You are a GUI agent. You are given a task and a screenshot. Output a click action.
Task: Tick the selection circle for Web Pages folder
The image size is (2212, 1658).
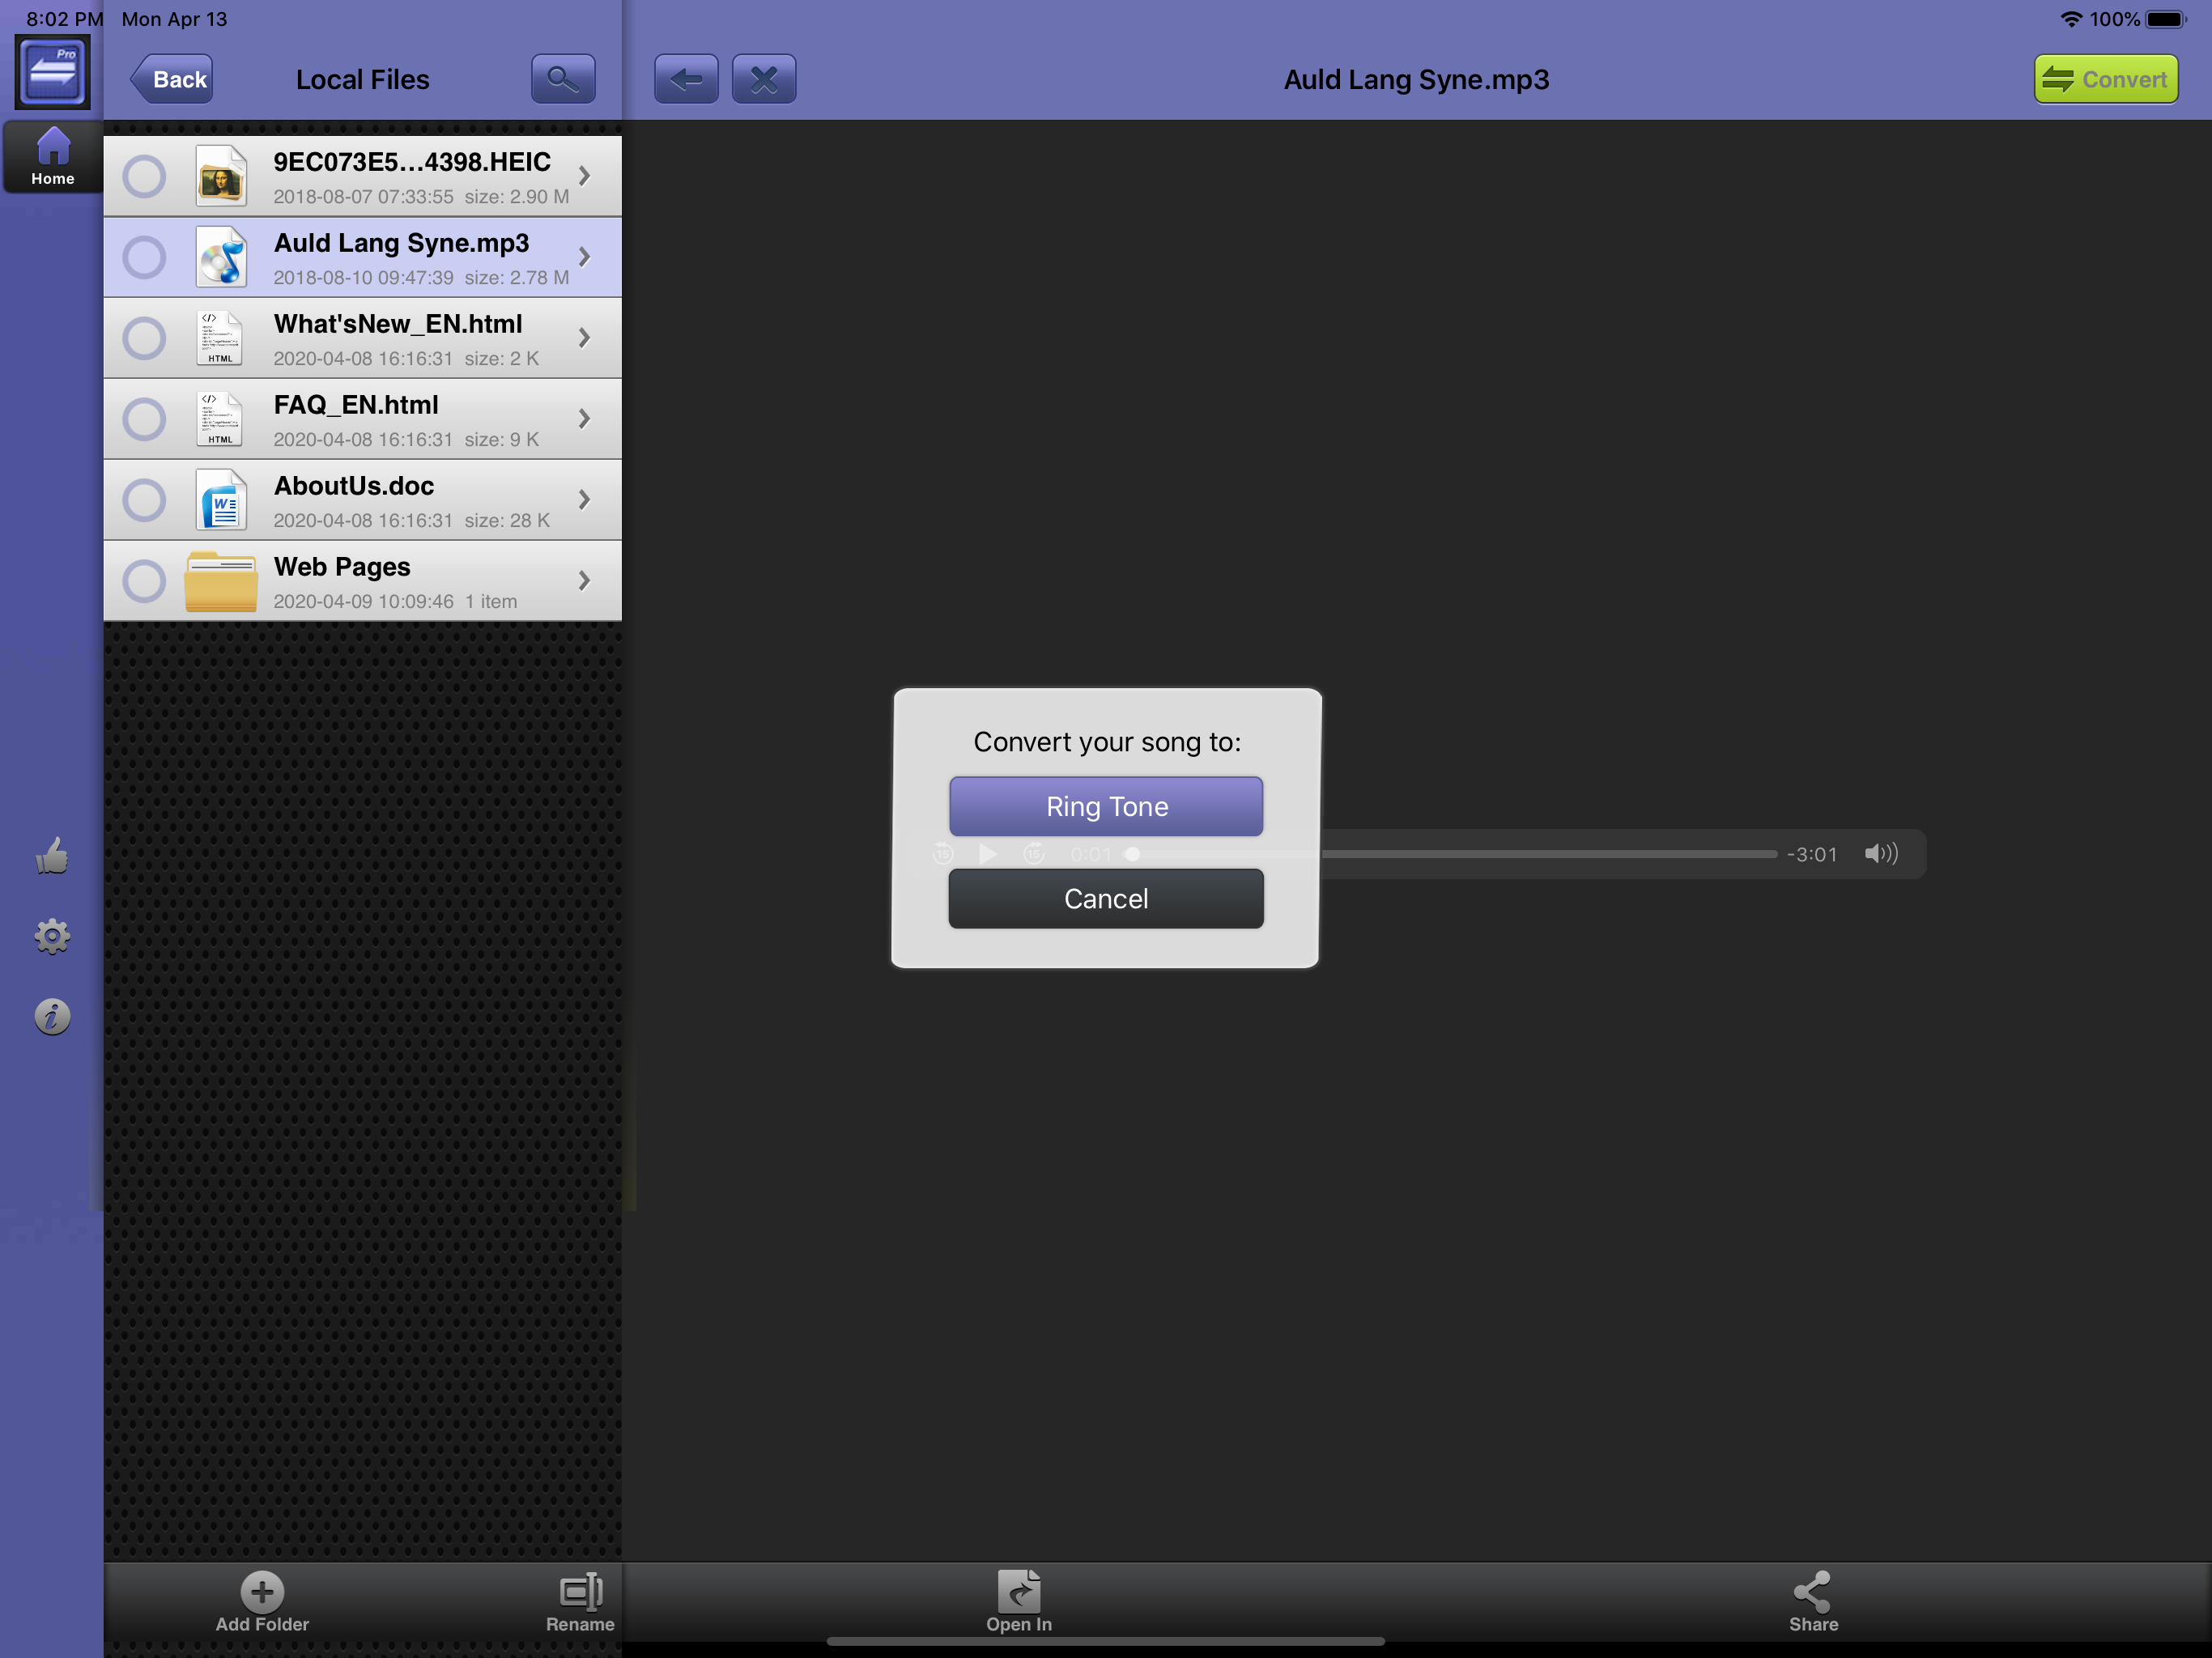click(144, 581)
